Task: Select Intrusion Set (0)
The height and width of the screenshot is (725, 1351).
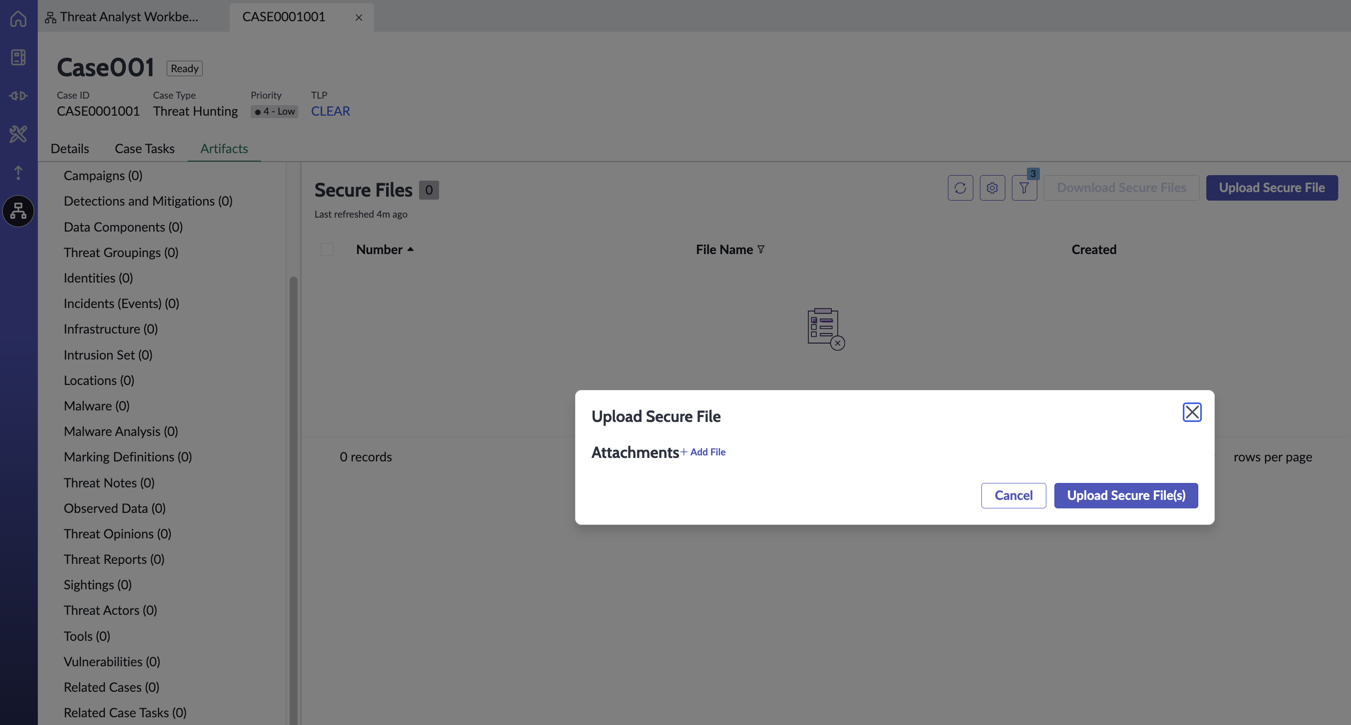Action: (108, 355)
